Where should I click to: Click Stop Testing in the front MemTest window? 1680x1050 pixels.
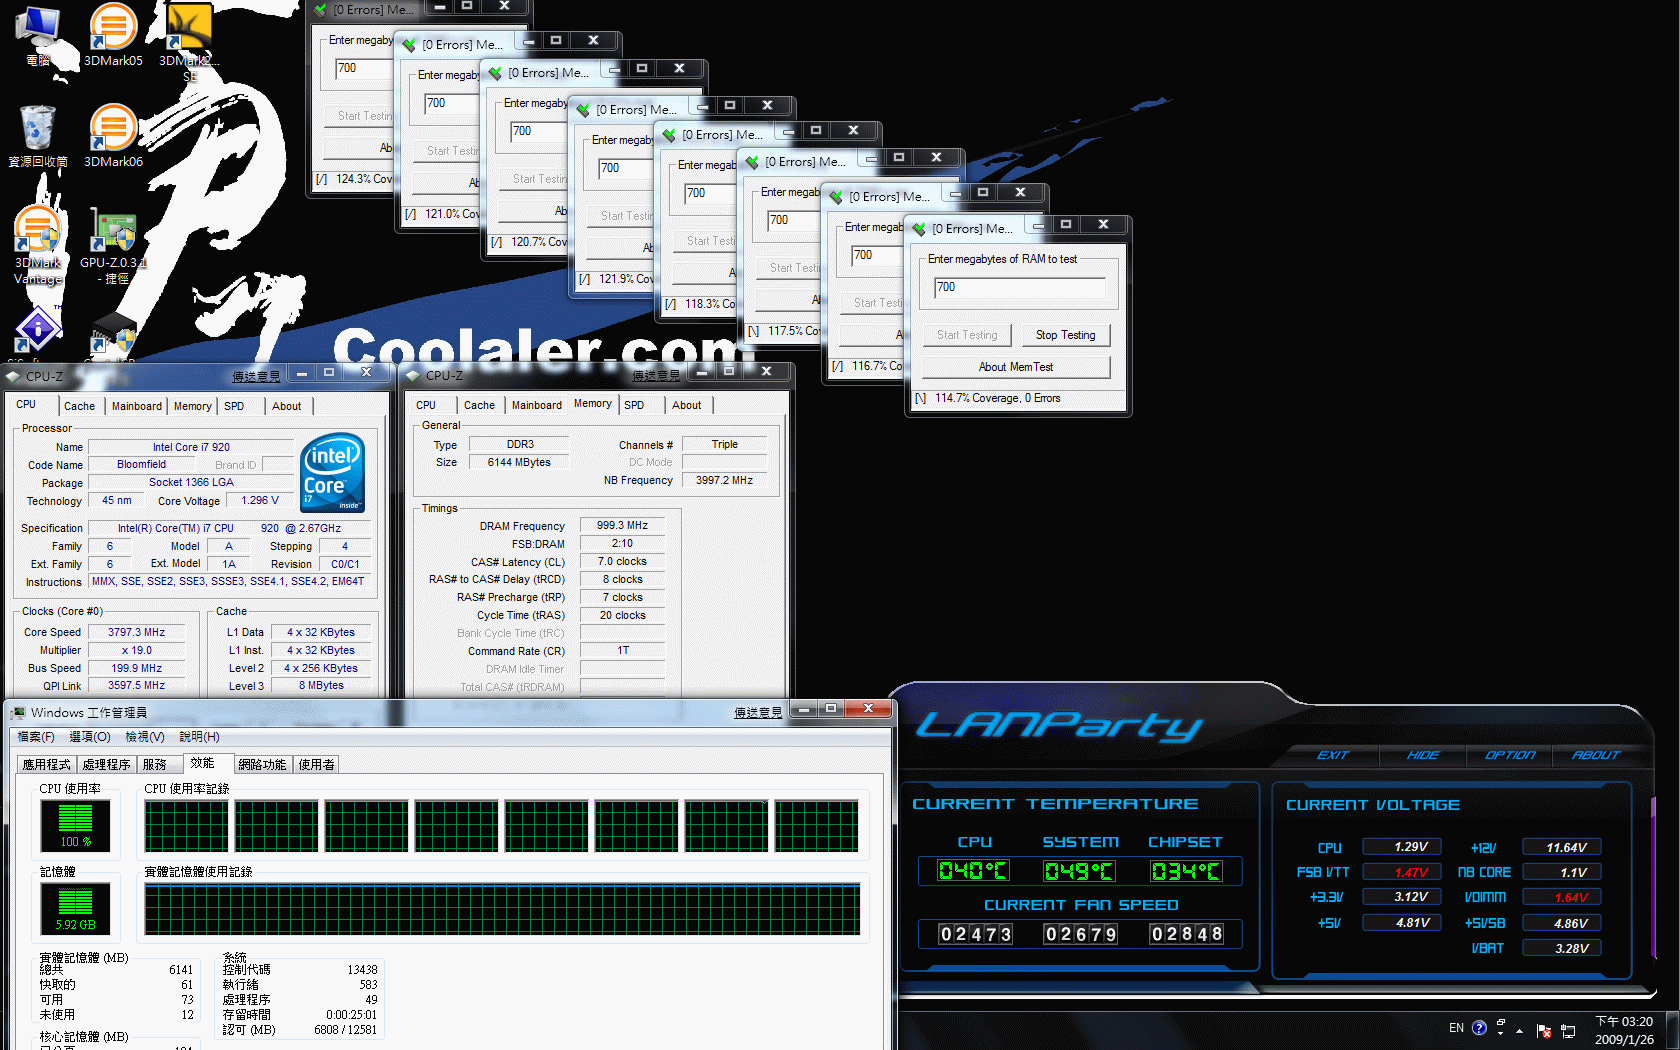[1065, 335]
